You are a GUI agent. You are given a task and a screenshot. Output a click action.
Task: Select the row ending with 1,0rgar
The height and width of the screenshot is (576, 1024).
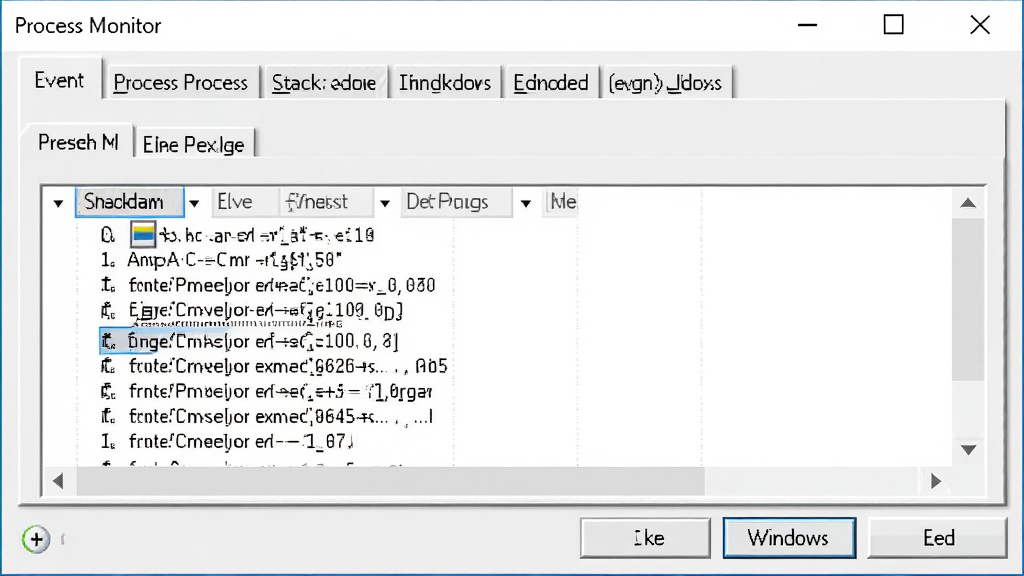click(266, 391)
